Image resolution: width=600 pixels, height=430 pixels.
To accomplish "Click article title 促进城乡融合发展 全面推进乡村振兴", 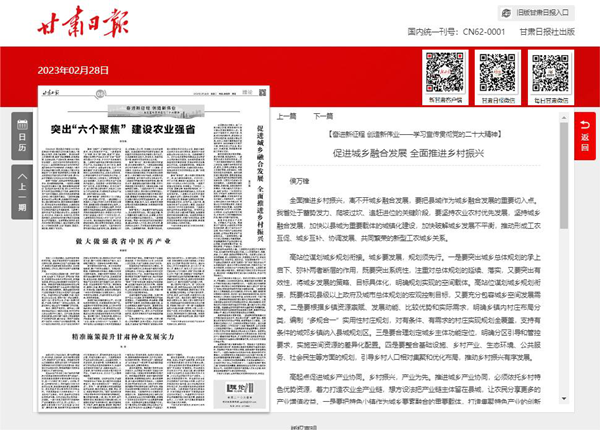I will [408, 153].
